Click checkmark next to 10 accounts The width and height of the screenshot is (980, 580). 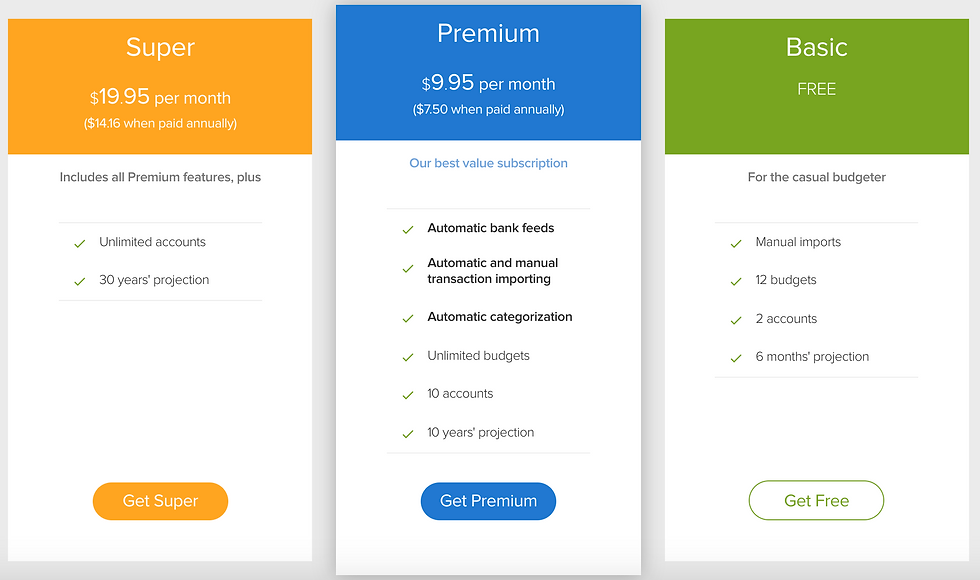point(408,395)
